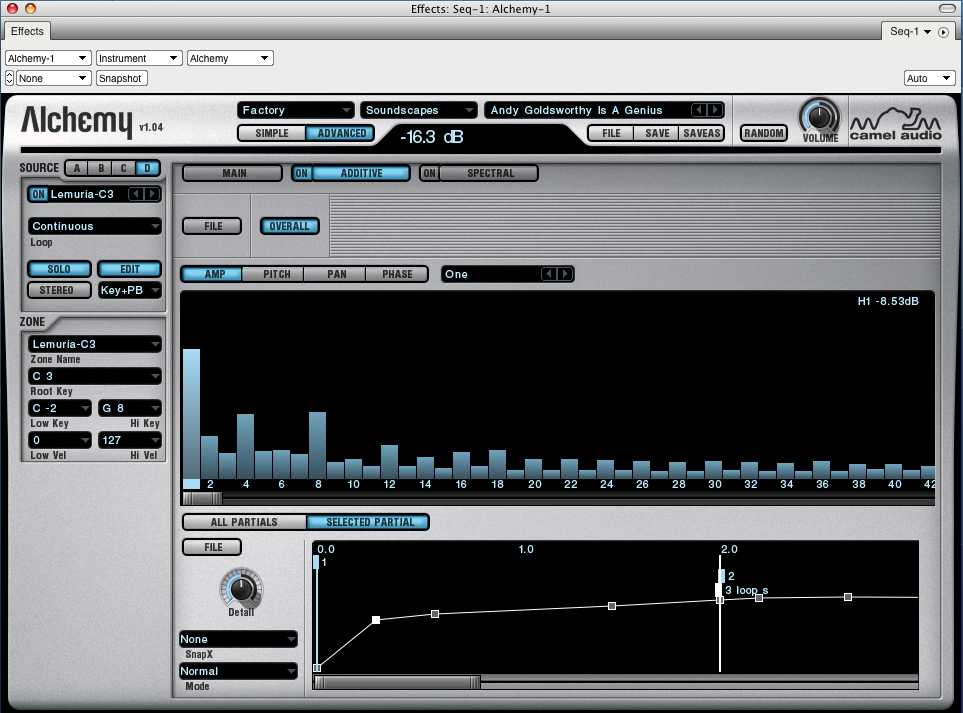The width and height of the screenshot is (963, 713).
Task: Open the C -2 low key dropdown
Action: (x=60, y=408)
